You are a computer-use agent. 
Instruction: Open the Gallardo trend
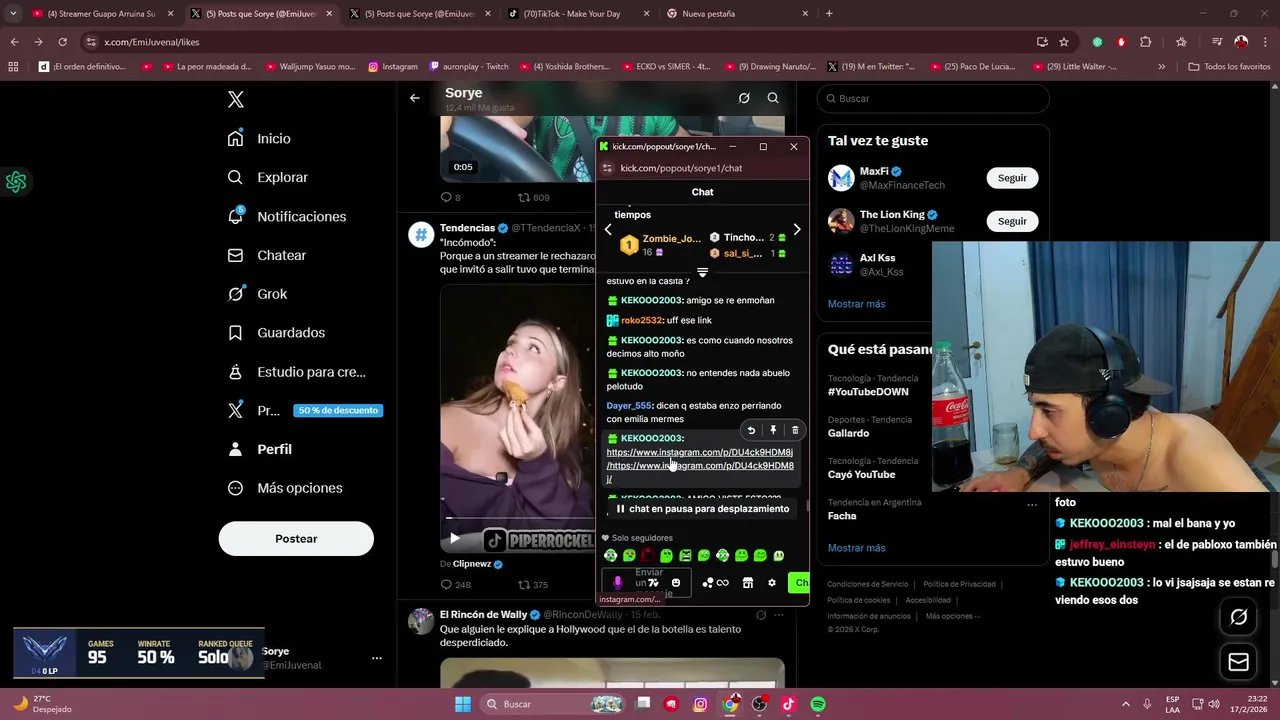(848, 433)
